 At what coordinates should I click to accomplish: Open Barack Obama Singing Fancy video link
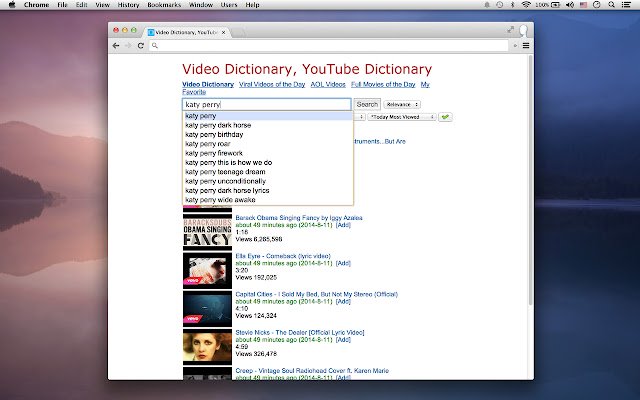pyautogui.click(x=299, y=218)
